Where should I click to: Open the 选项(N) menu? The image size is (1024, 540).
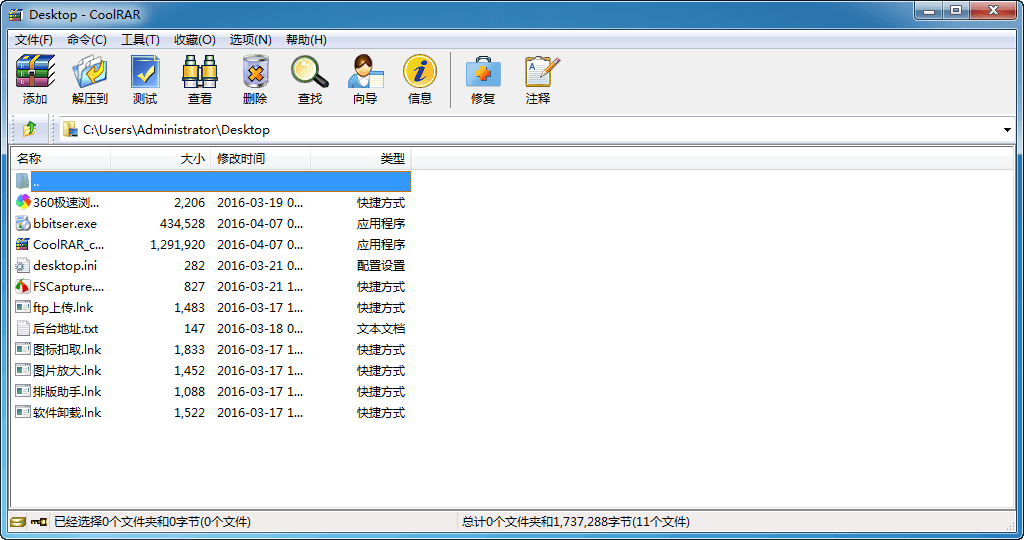(250, 40)
